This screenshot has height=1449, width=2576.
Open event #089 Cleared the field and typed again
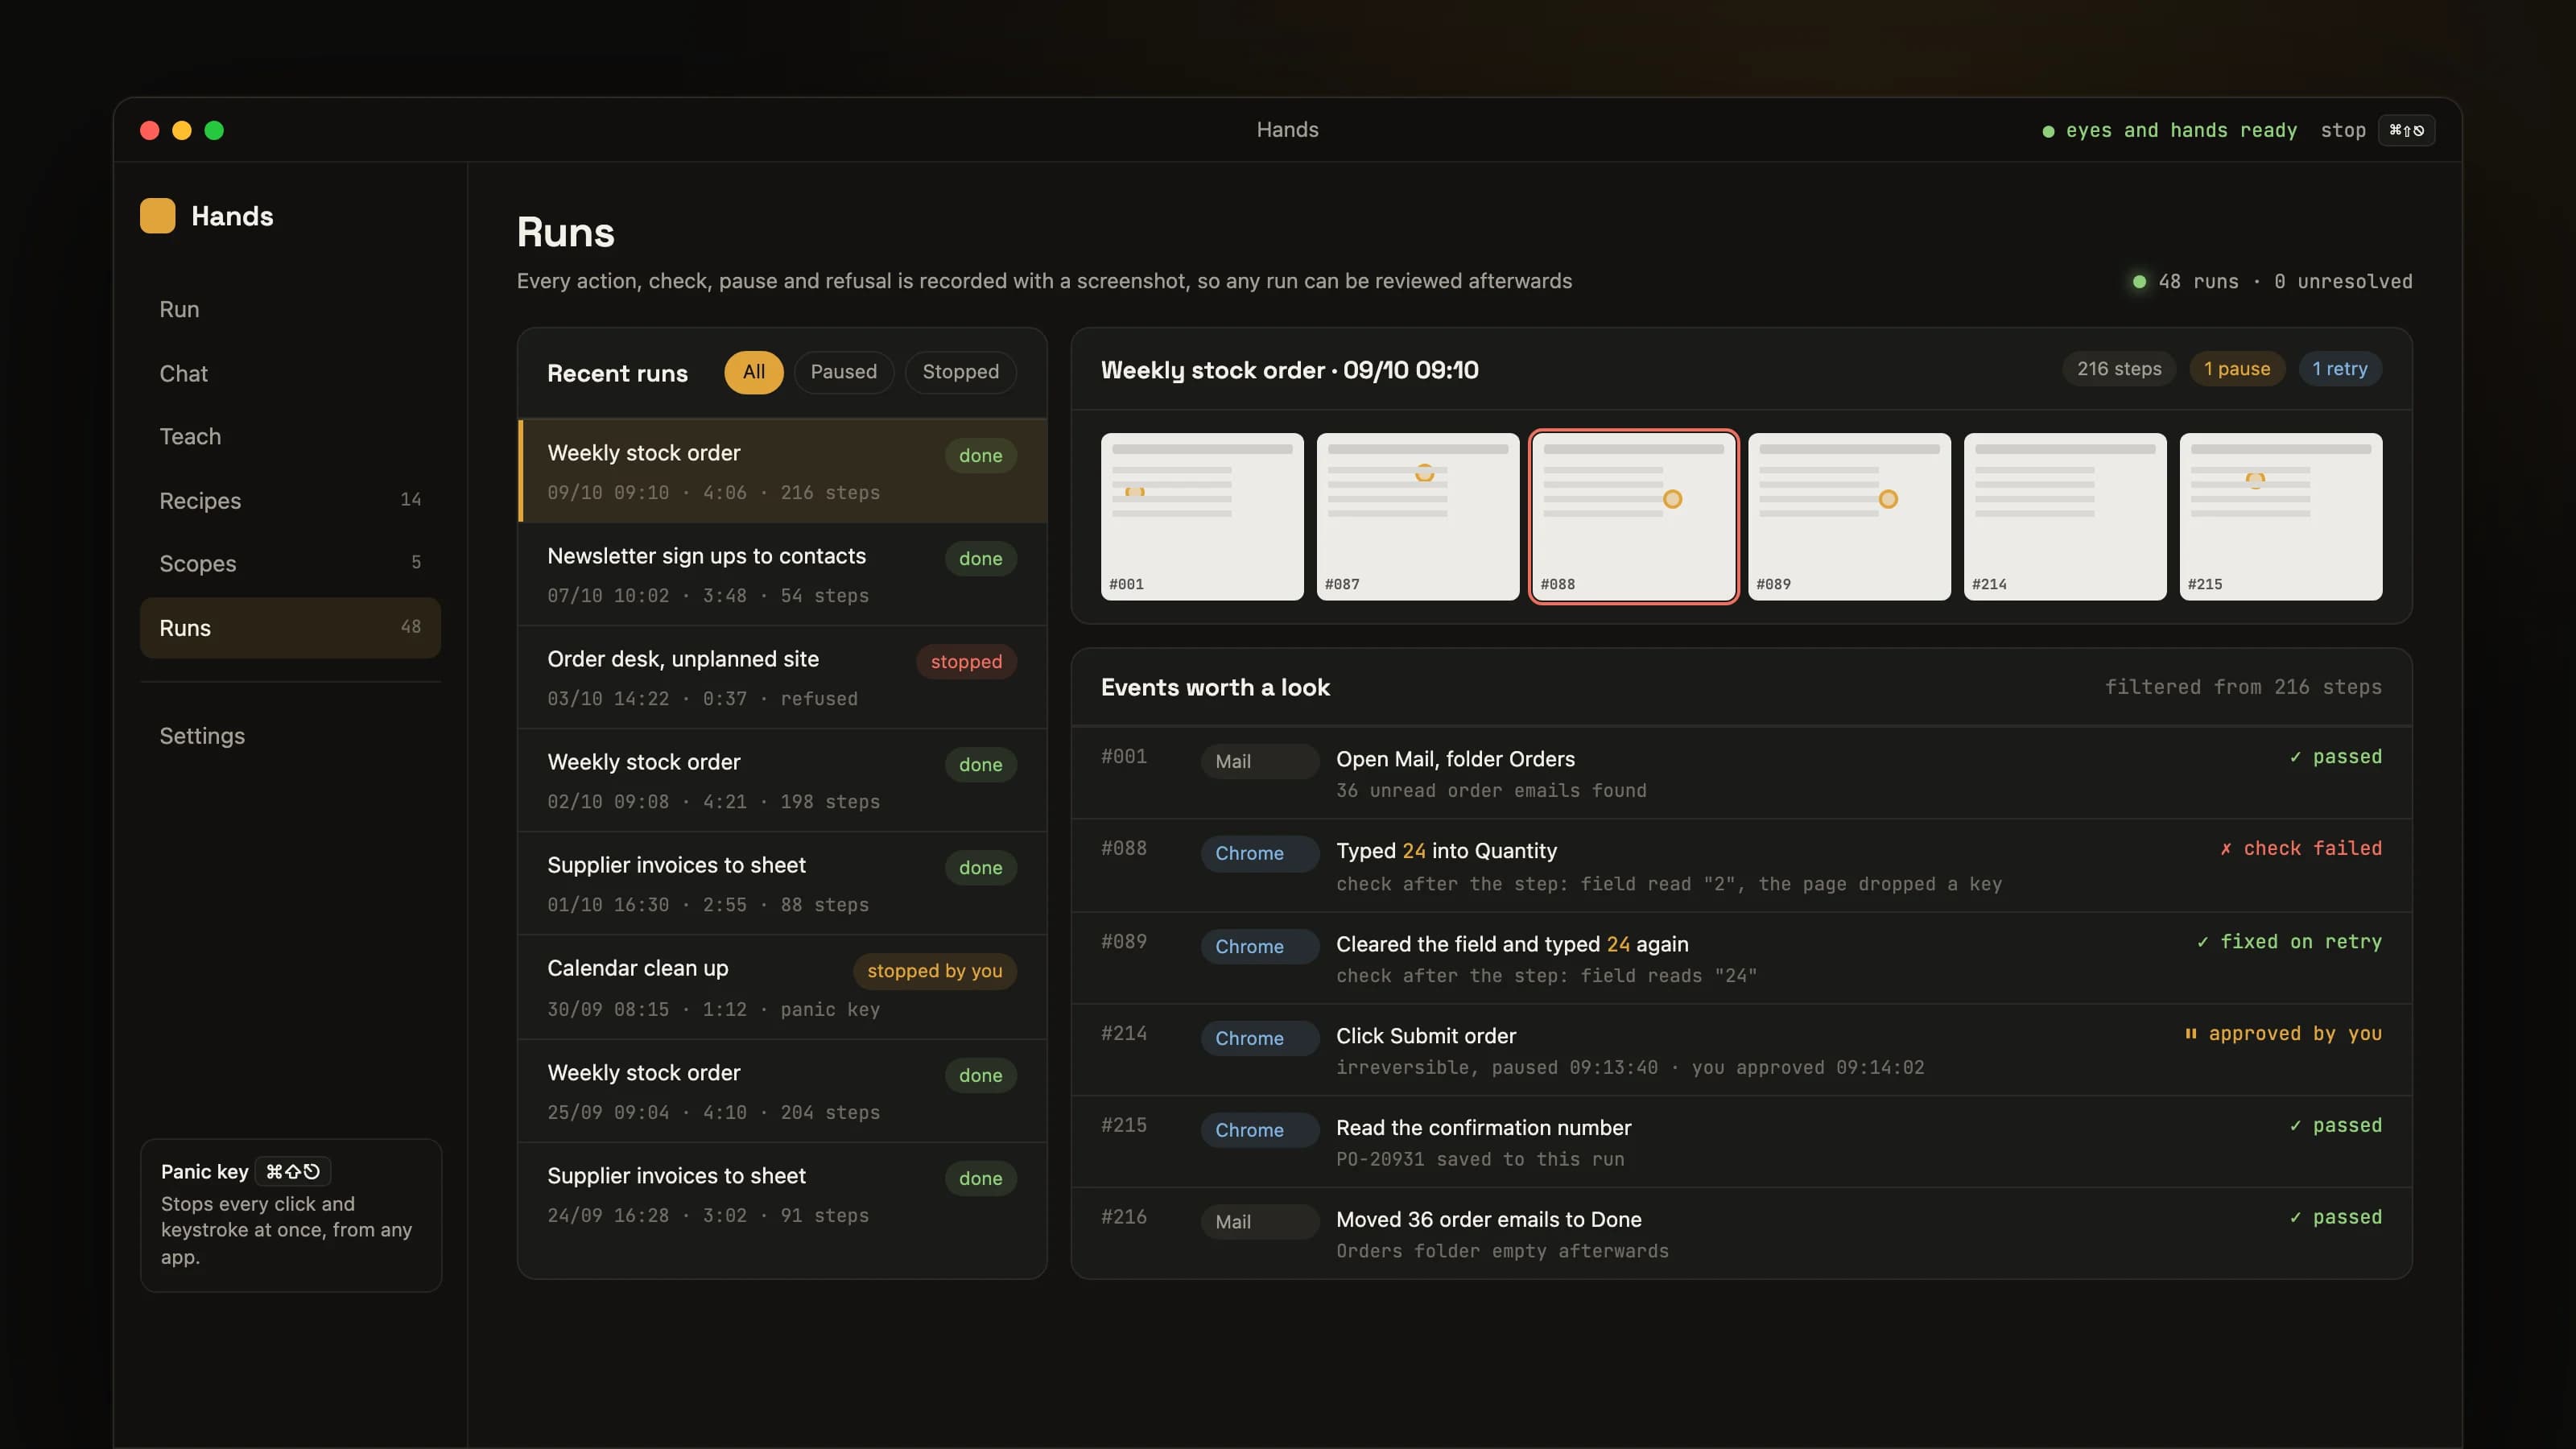click(x=1741, y=958)
